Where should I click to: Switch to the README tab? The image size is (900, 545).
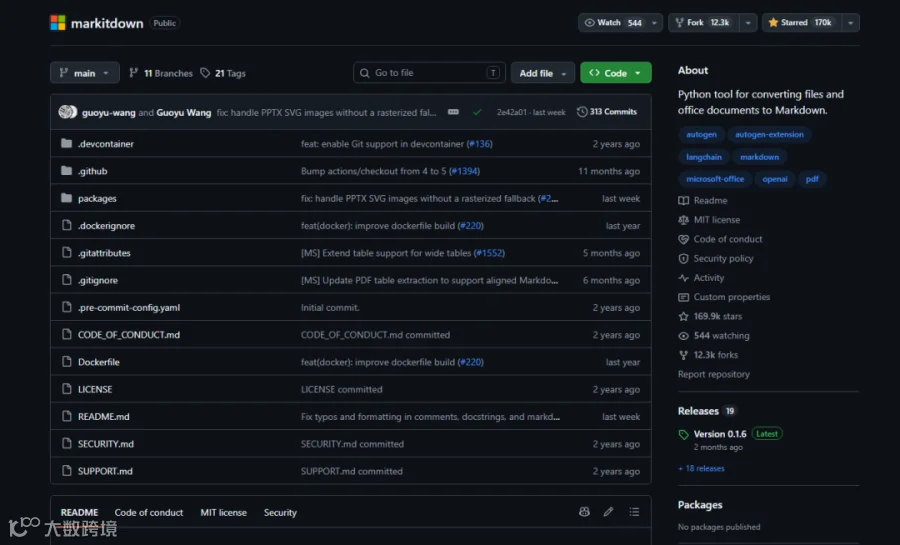coord(79,512)
